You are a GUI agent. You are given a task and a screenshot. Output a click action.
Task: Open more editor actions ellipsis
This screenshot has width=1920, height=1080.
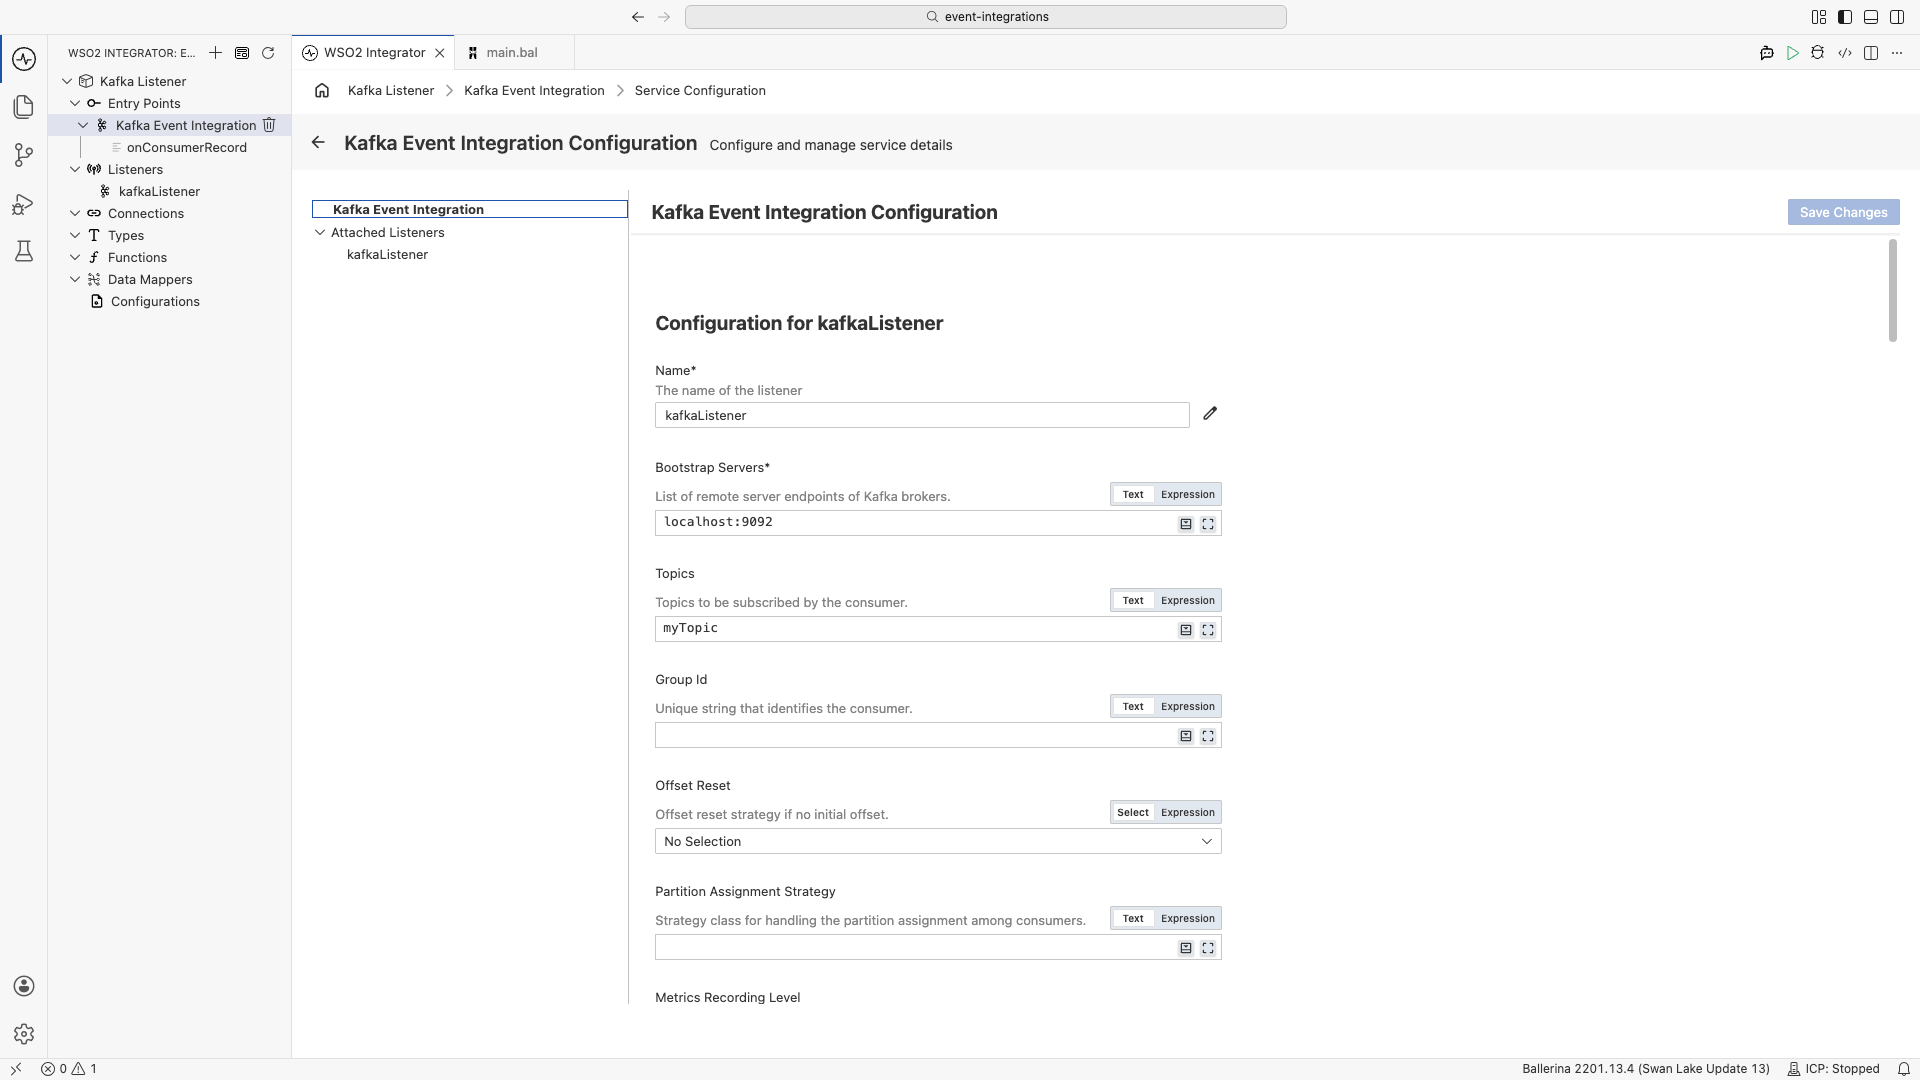click(1897, 53)
